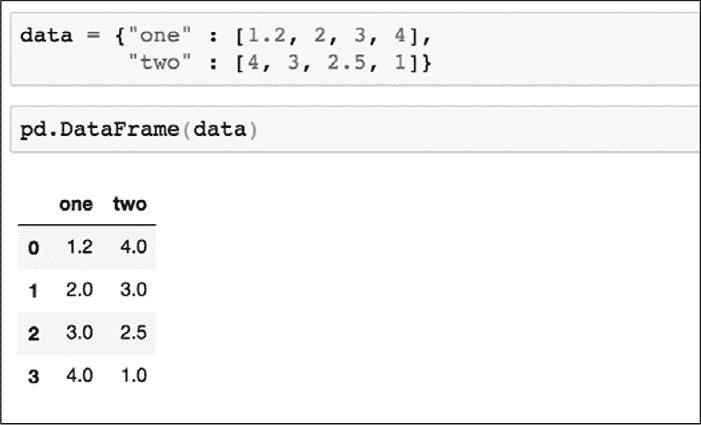
Task: Click the 1.0 value in output table
Action: pyautogui.click(x=133, y=377)
